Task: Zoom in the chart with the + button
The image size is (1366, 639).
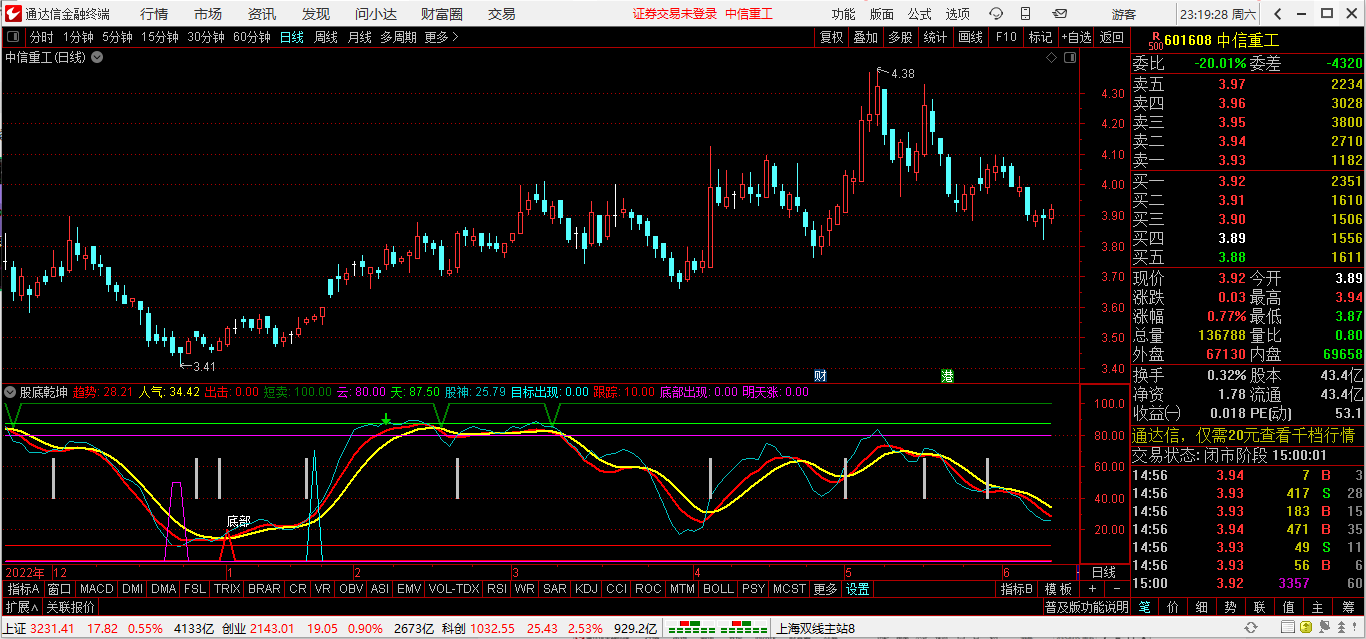Action: pyautogui.click(x=1092, y=590)
